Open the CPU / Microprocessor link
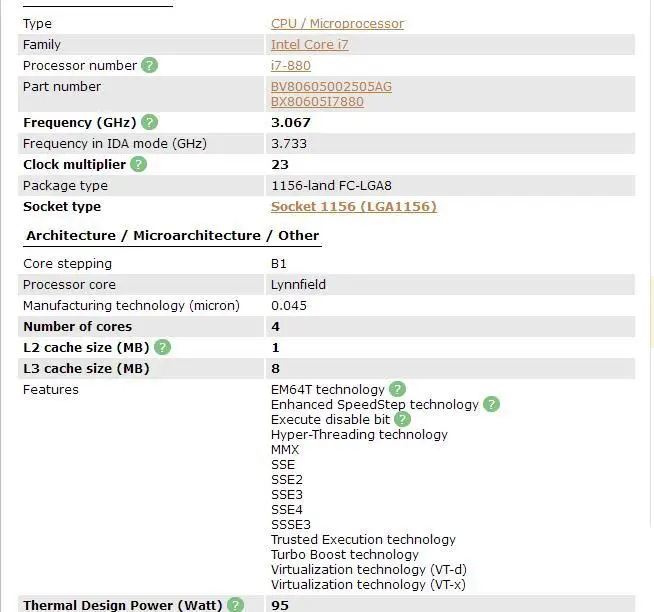The image size is (654, 612). [337, 24]
